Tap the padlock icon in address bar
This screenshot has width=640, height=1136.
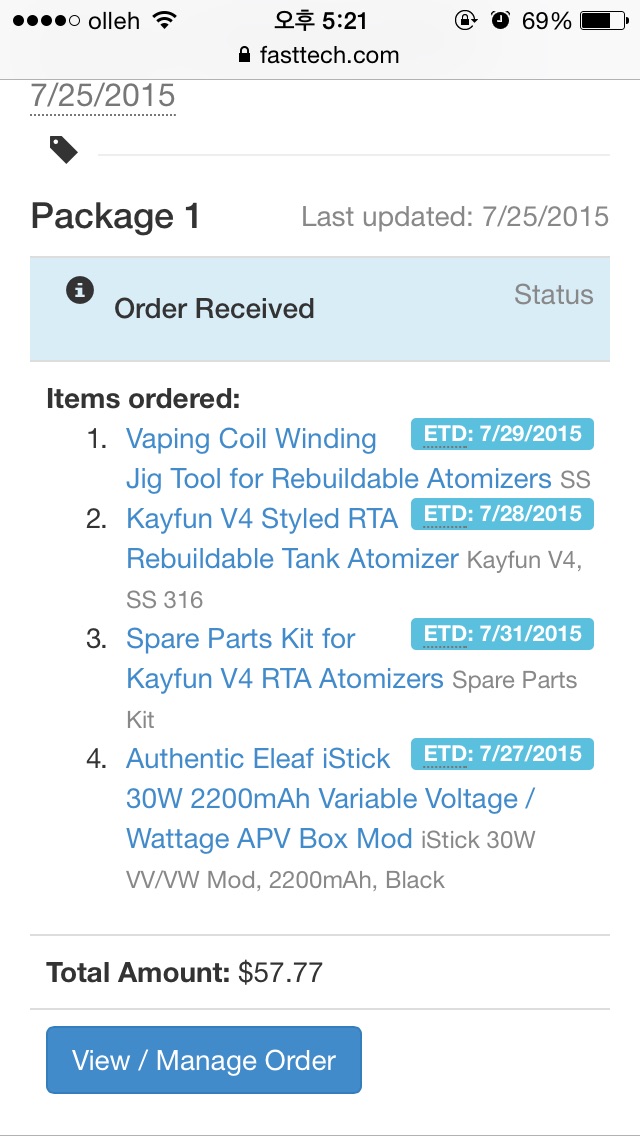point(244,55)
